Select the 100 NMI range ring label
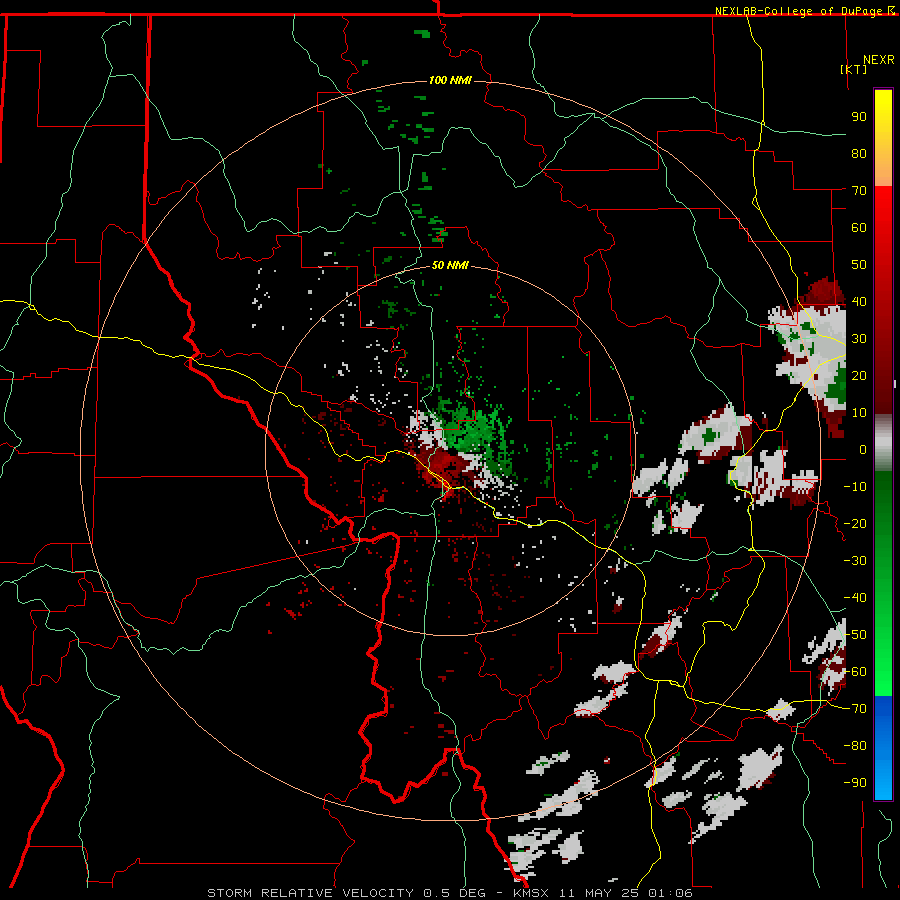Image resolution: width=900 pixels, height=900 pixels. pyautogui.click(x=450, y=80)
